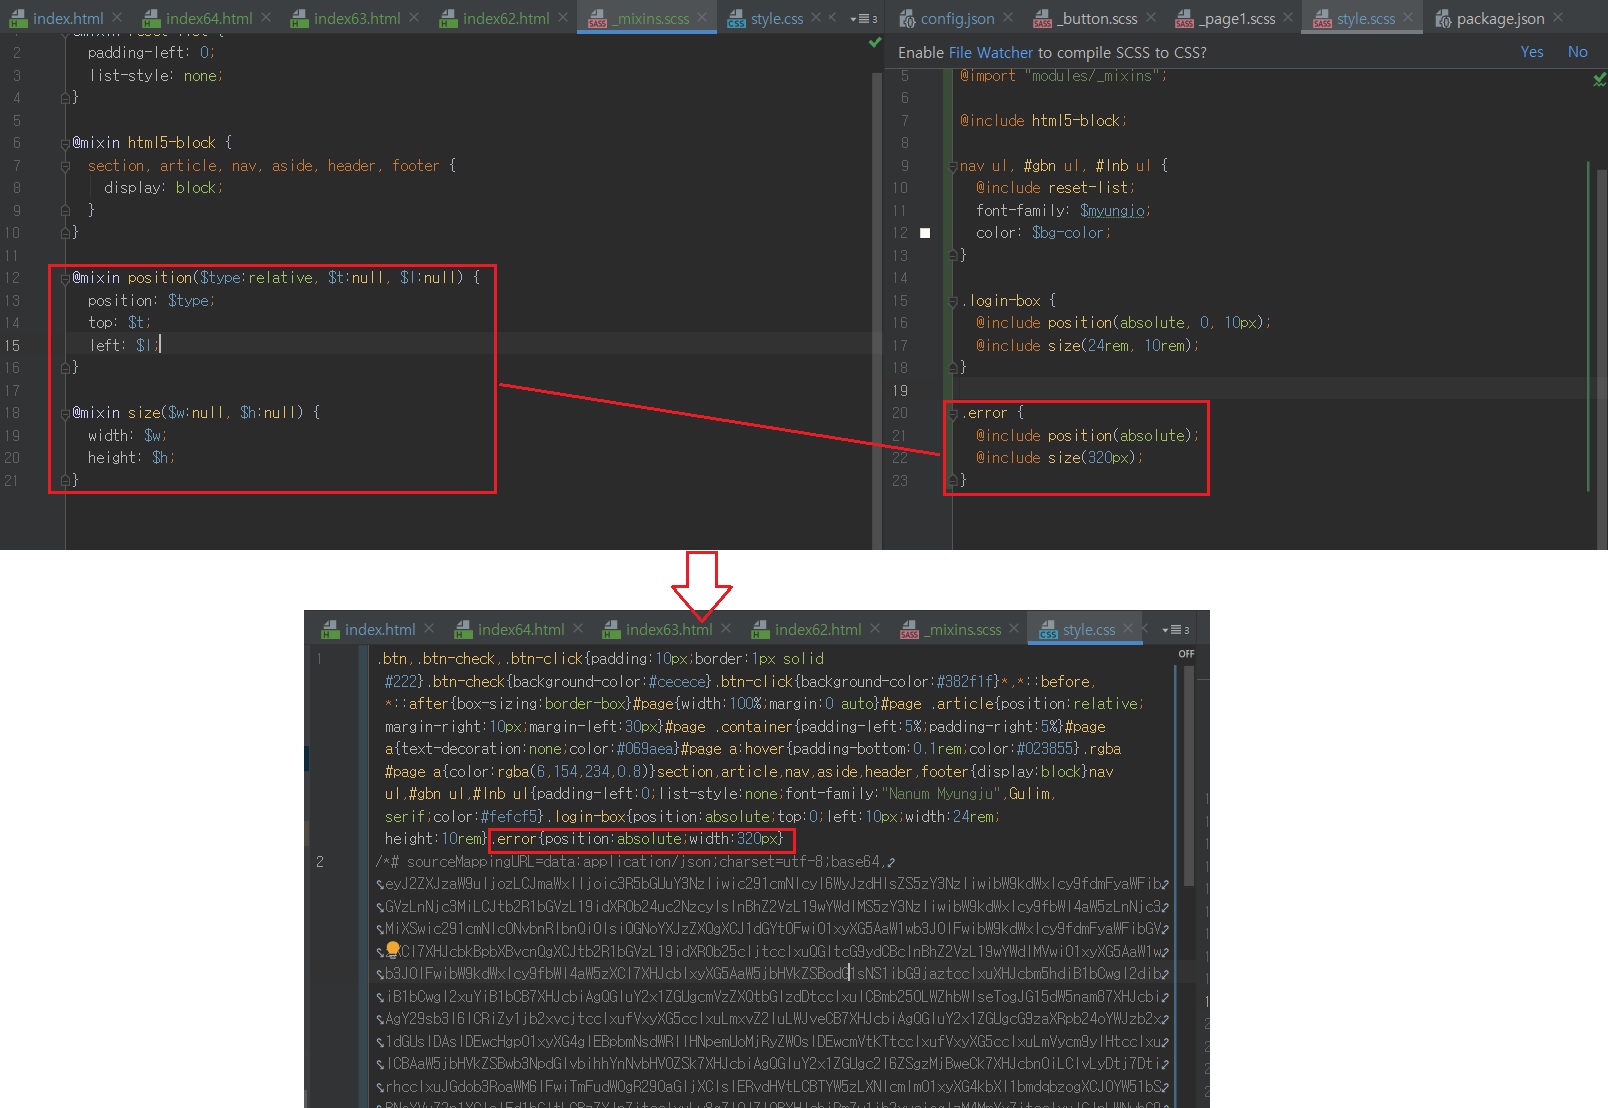Click white color preview swatch in gutter
Screen dimensions: 1608x1108
point(925,233)
